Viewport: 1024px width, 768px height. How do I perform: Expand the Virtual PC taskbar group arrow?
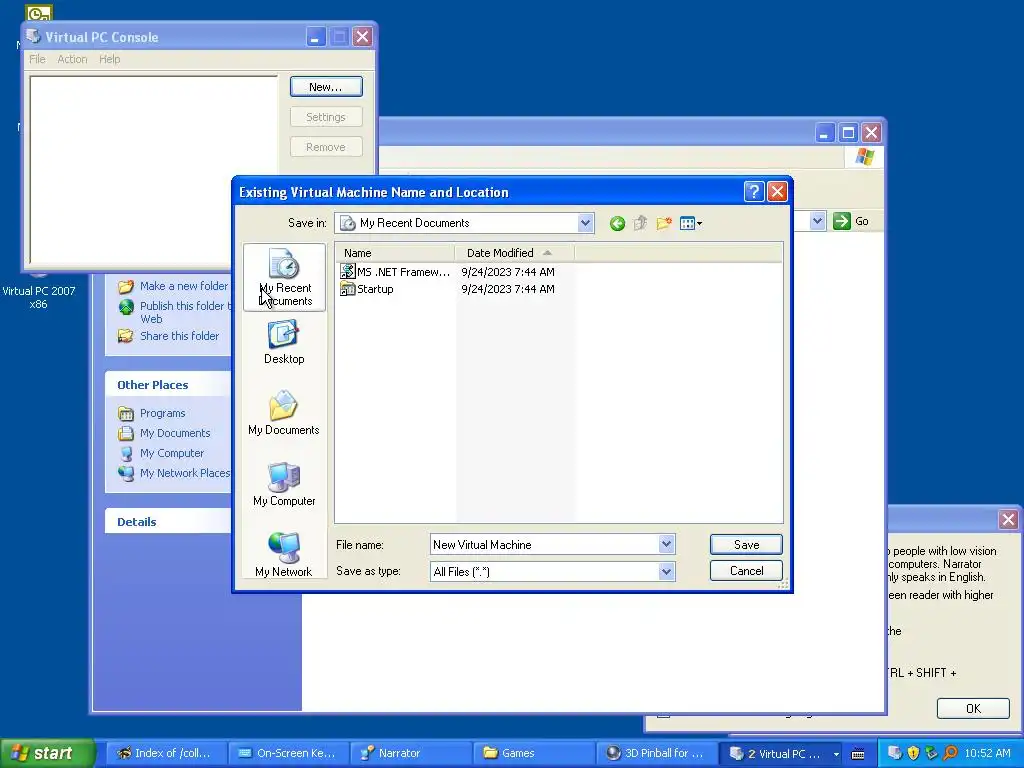pos(836,754)
